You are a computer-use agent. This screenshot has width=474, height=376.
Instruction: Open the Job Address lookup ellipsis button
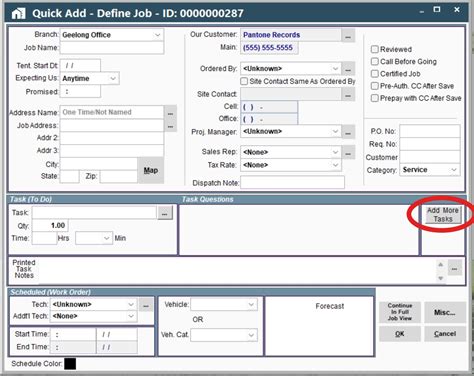click(x=170, y=126)
